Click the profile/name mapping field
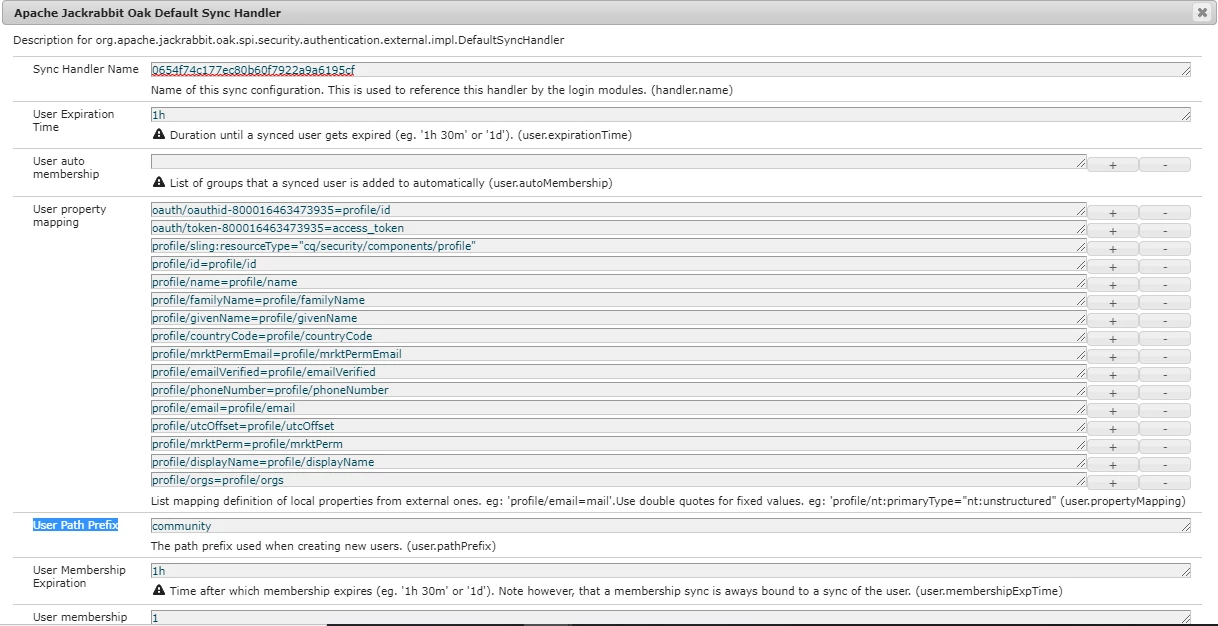Viewport: 1218px width, 626px height. click(x=619, y=282)
